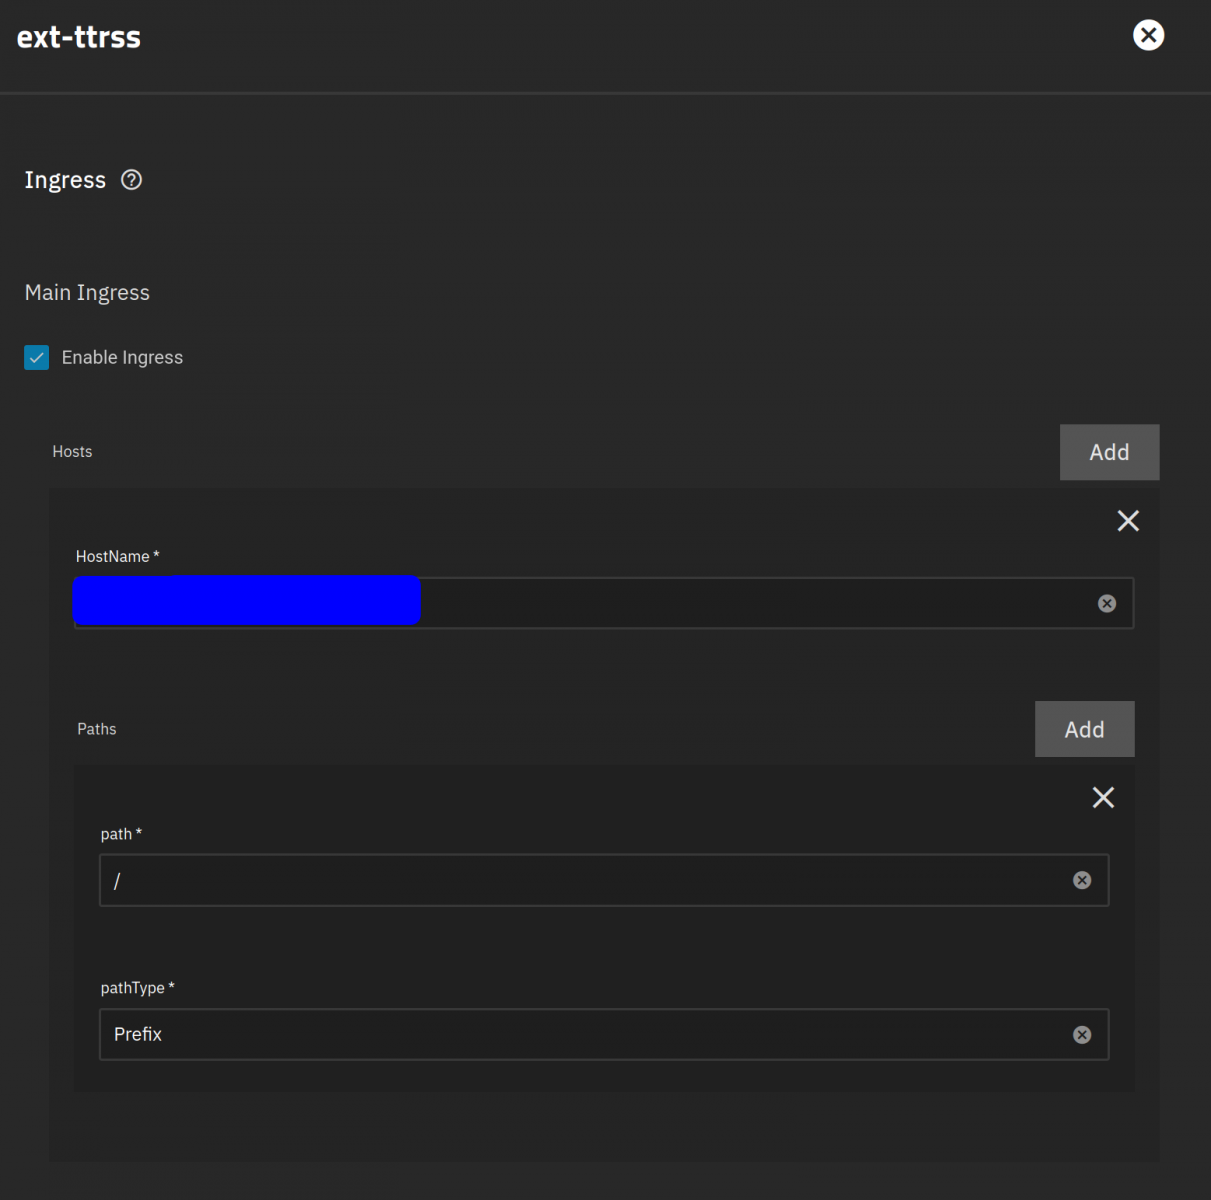Add a new entry under Hosts
The image size is (1211, 1200).
[1109, 452]
